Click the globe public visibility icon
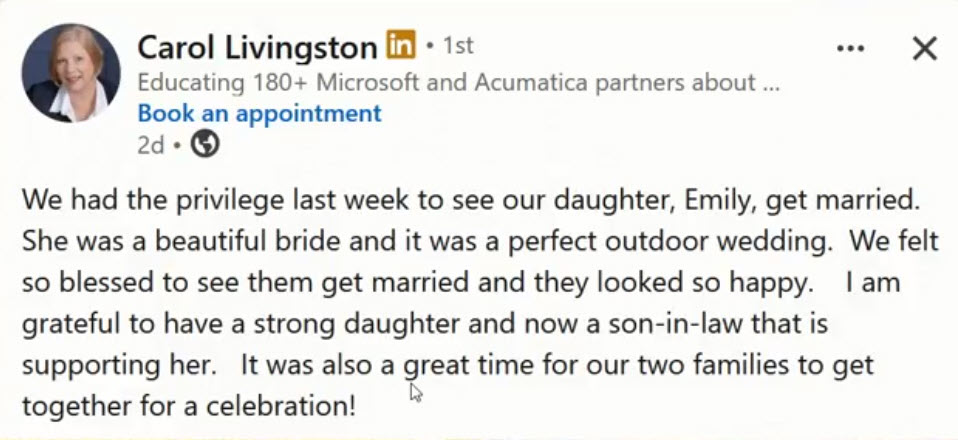Viewport: 958px width, 440px height. coord(205,145)
